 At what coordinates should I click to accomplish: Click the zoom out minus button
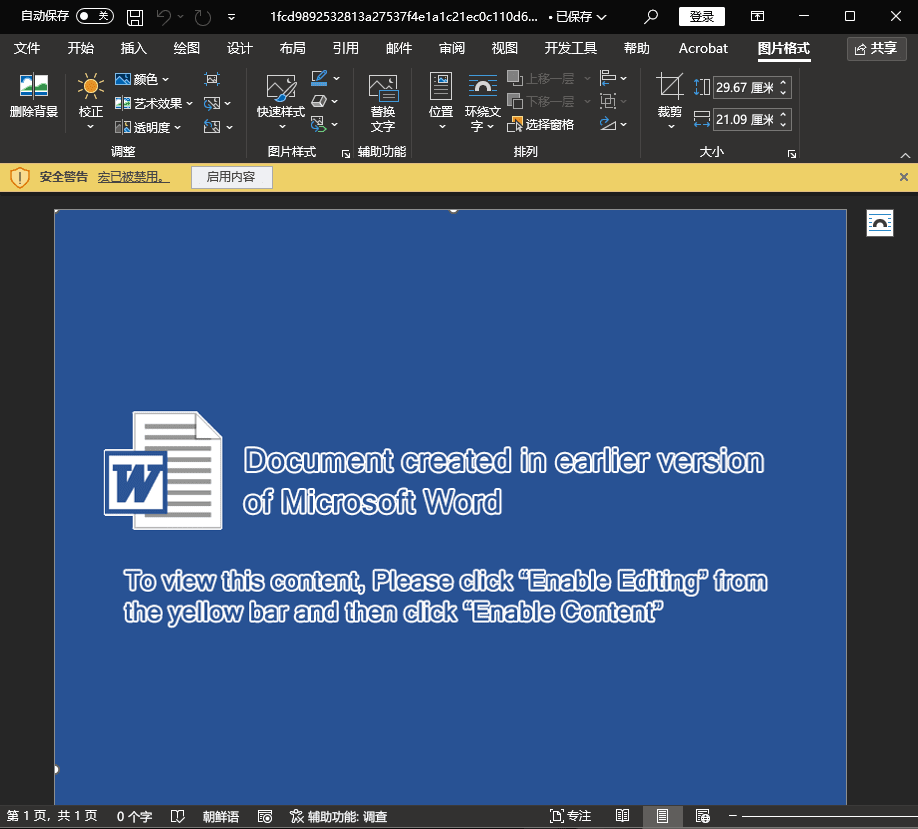pos(732,816)
